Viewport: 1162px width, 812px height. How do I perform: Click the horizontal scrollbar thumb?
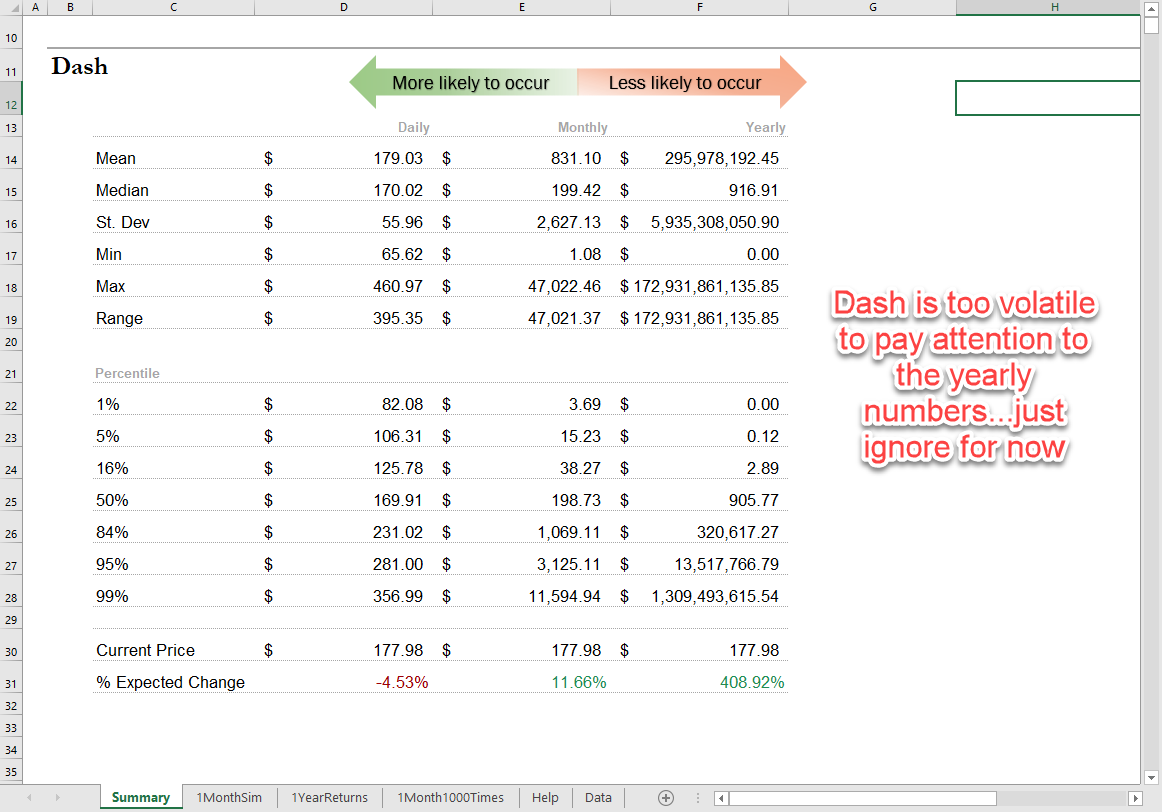[863, 798]
